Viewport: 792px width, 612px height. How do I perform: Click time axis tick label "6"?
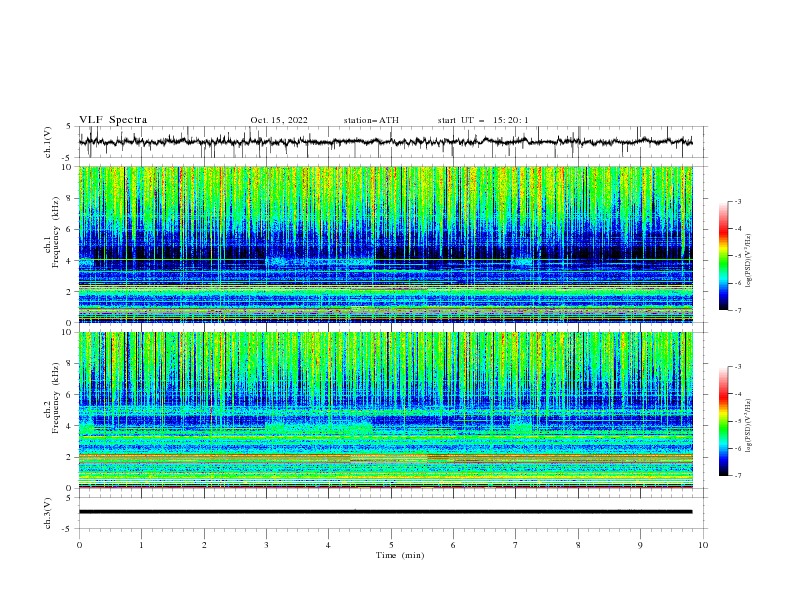point(453,545)
